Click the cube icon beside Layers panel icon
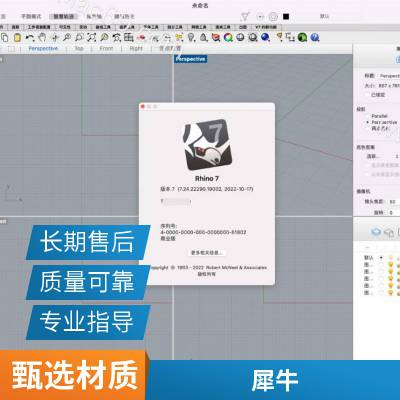This screenshot has width=400, height=400. pyautogui.click(x=389, y=232)
